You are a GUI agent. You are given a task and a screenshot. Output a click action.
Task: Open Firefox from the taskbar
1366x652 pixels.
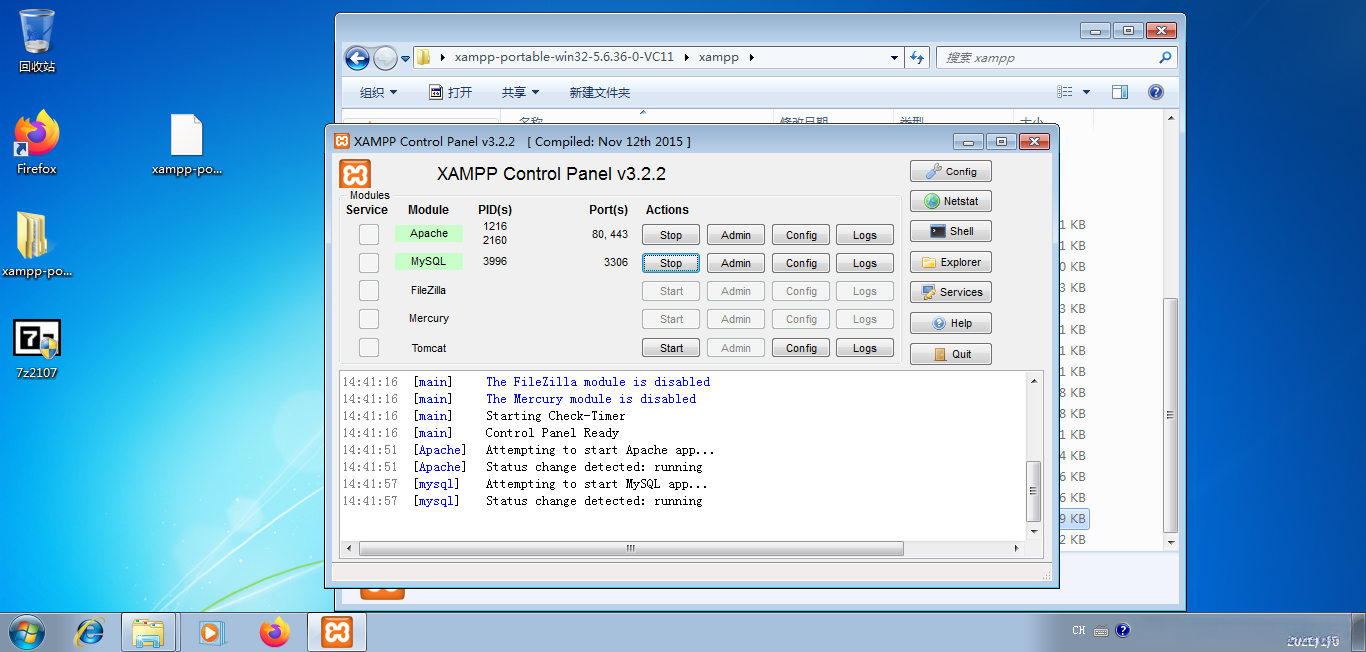click(274, 632)
